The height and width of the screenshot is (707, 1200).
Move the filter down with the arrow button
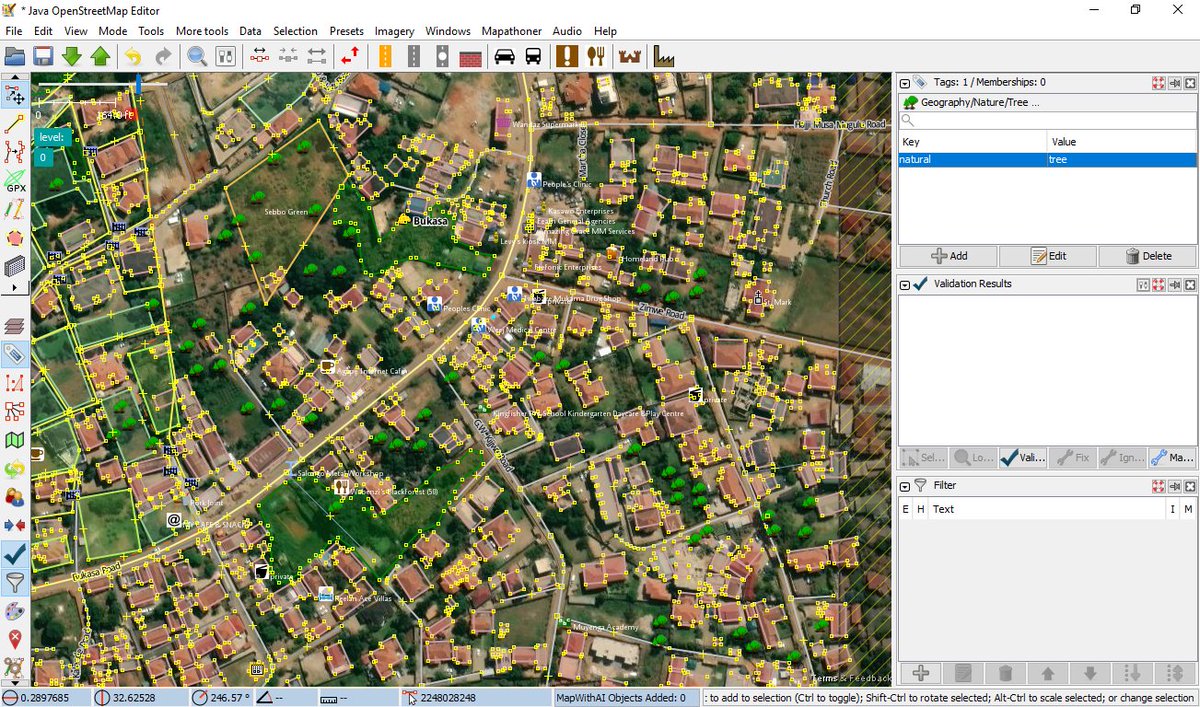1090,673
